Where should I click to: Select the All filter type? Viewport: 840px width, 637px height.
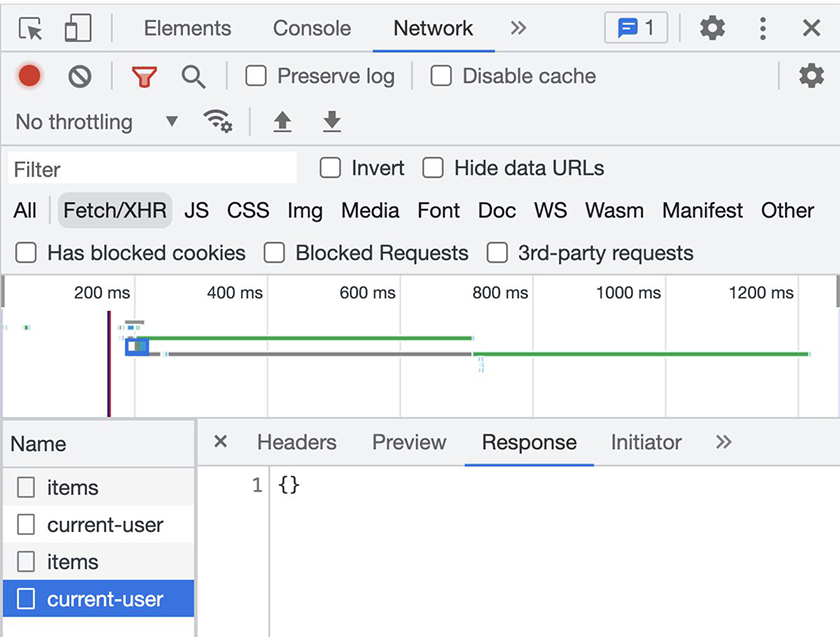coord(25,210)
